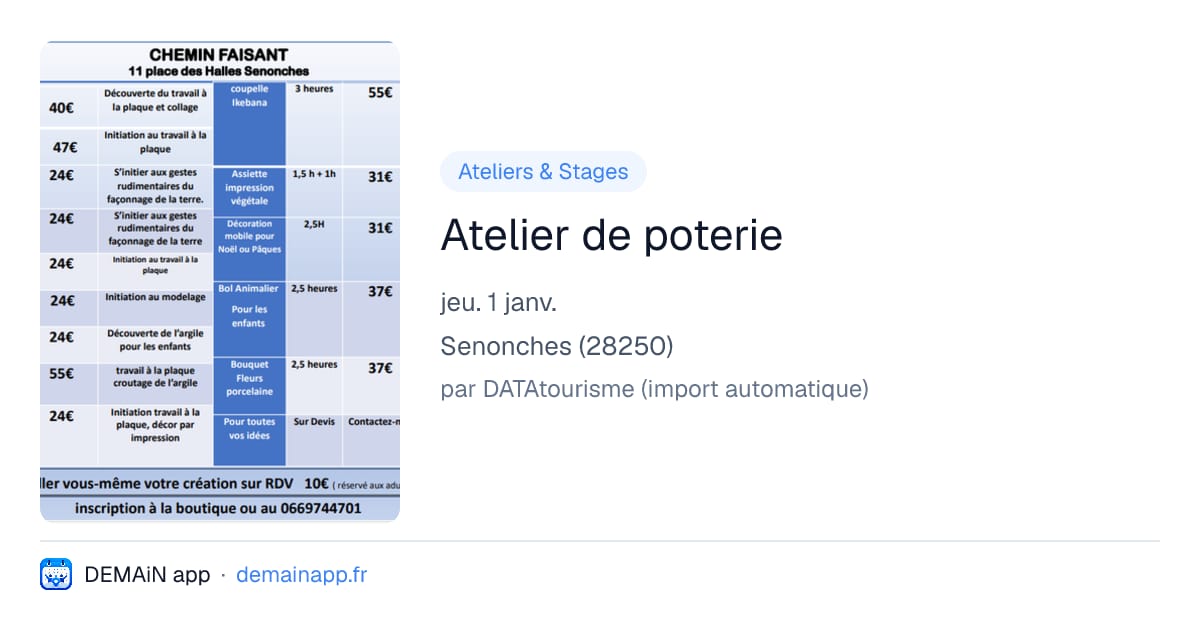Click the CHEMIN FAISANT poster heading
This screenshot has width=1200, height=630.
pyautogui.click(x=219, y=55)
